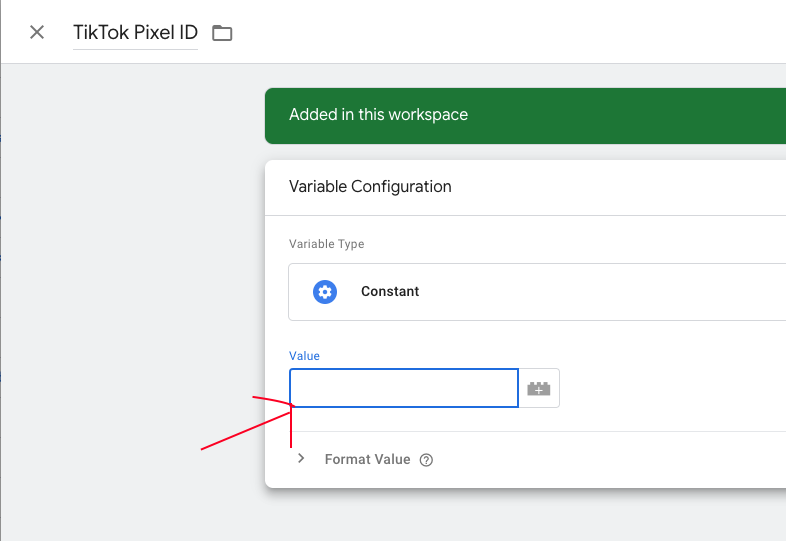Insert a variable using the brick icon

click(x=539, y=389)
